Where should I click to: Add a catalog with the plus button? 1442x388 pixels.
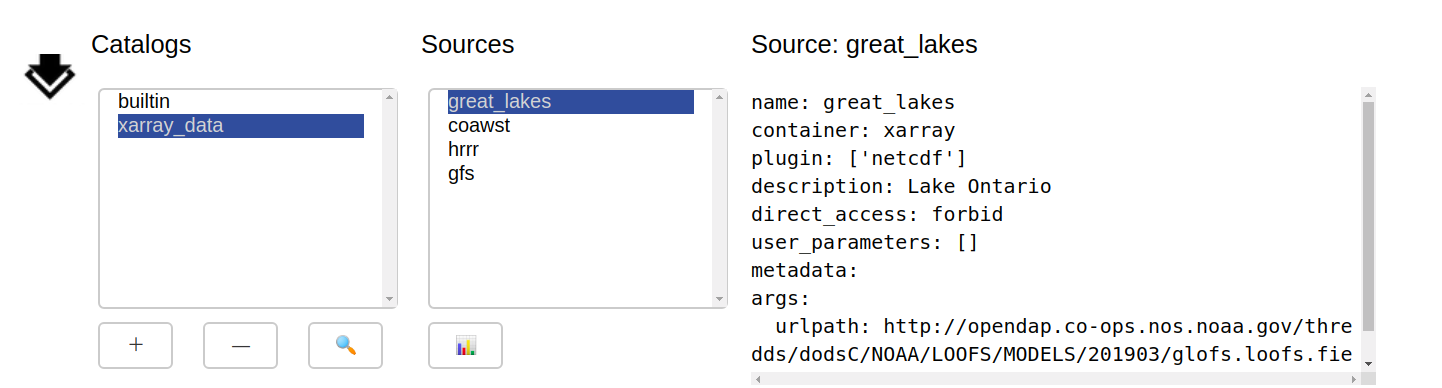click(136, 345)
